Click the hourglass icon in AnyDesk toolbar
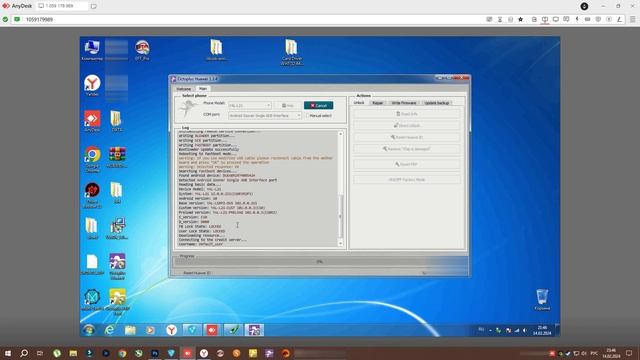 click(x=500, y=19)
